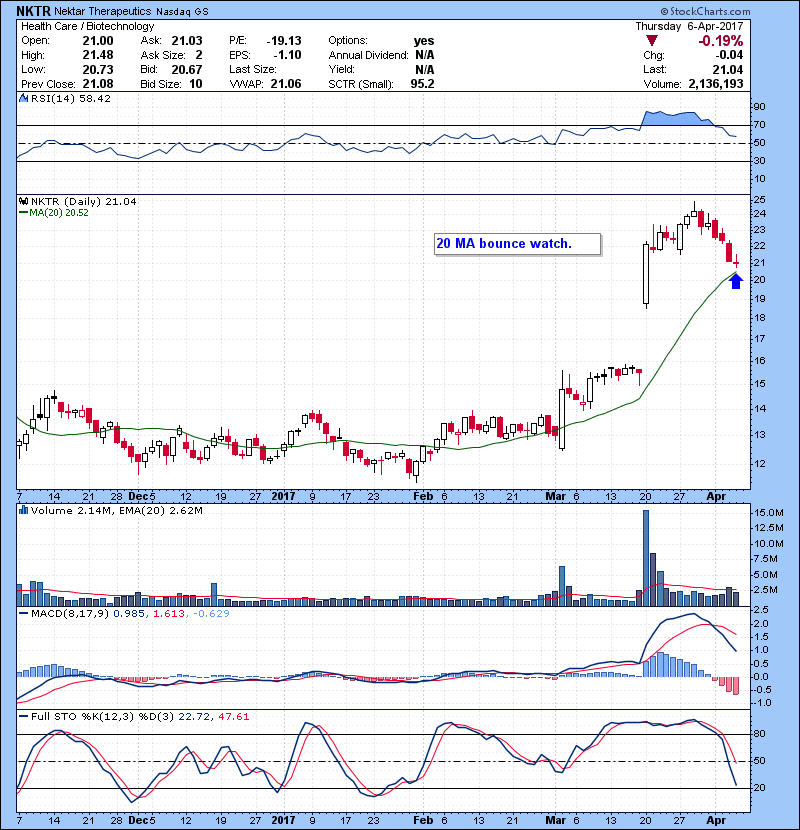The image size is (800, 830).
Task: Click the candlestick icon beside NKTR (Daily)
Action: [23, 201]
